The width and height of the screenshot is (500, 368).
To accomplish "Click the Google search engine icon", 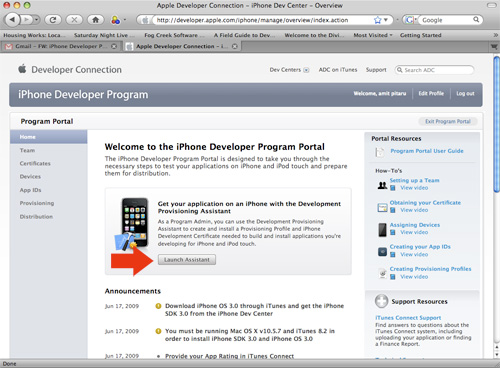I will coord(409,20).
